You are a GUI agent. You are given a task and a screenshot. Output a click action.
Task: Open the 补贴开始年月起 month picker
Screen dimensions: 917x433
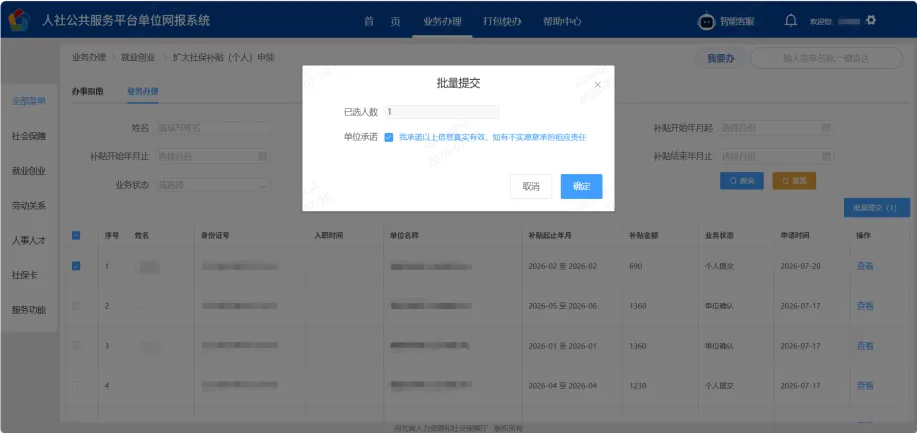(776, 128)
